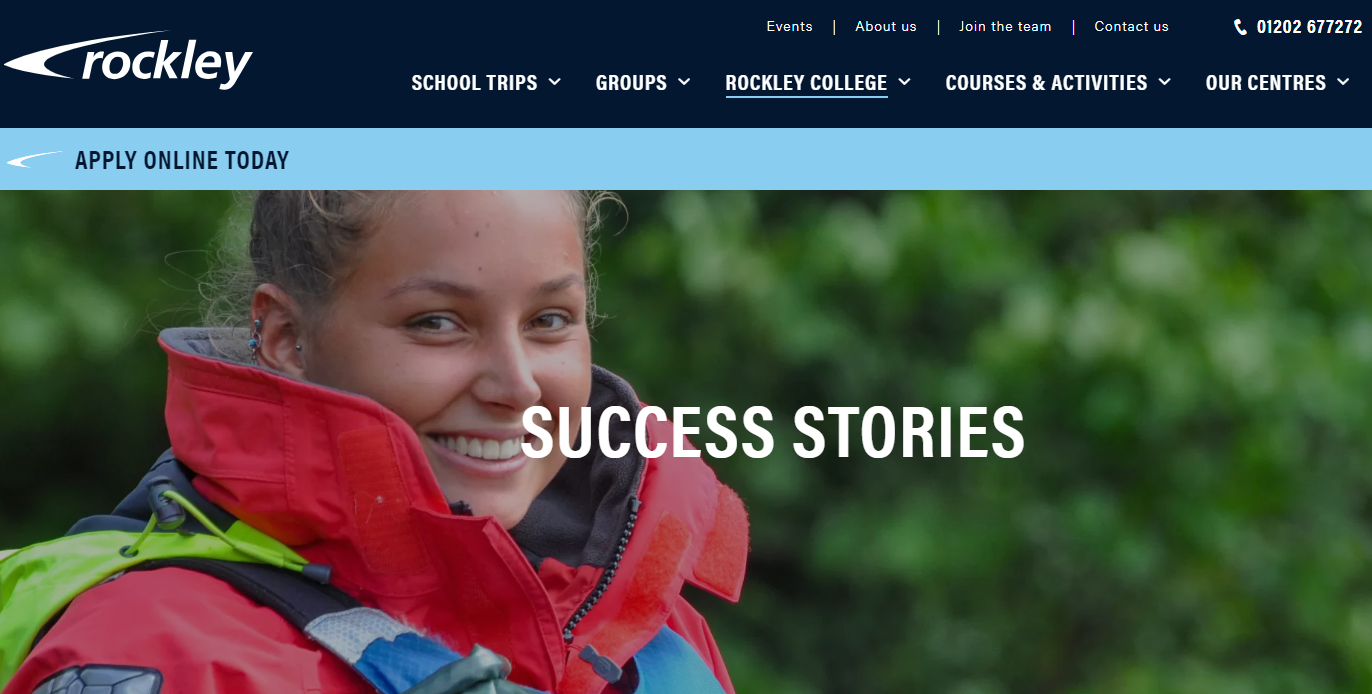Select the Groups menu item
Viewport: 1372px width, 694px height.
(631, 83)
